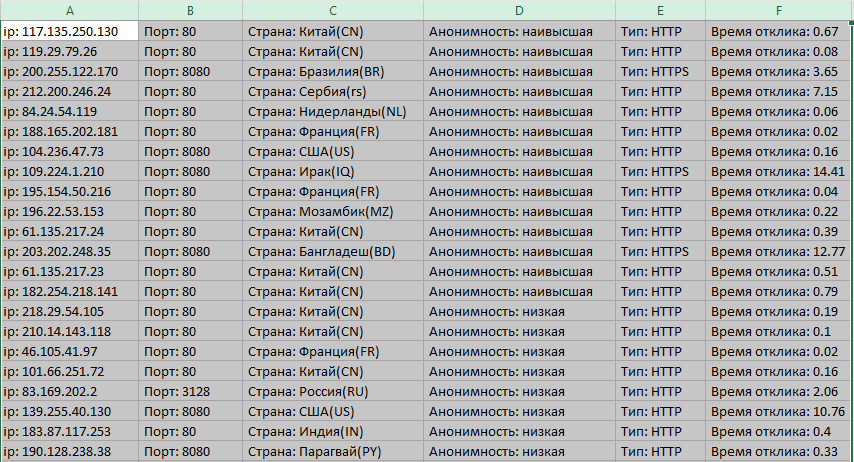The width and height of the screenshot is (854, 462).
Task: Click the Бразилия(BR) country cell
Action: 332,71
